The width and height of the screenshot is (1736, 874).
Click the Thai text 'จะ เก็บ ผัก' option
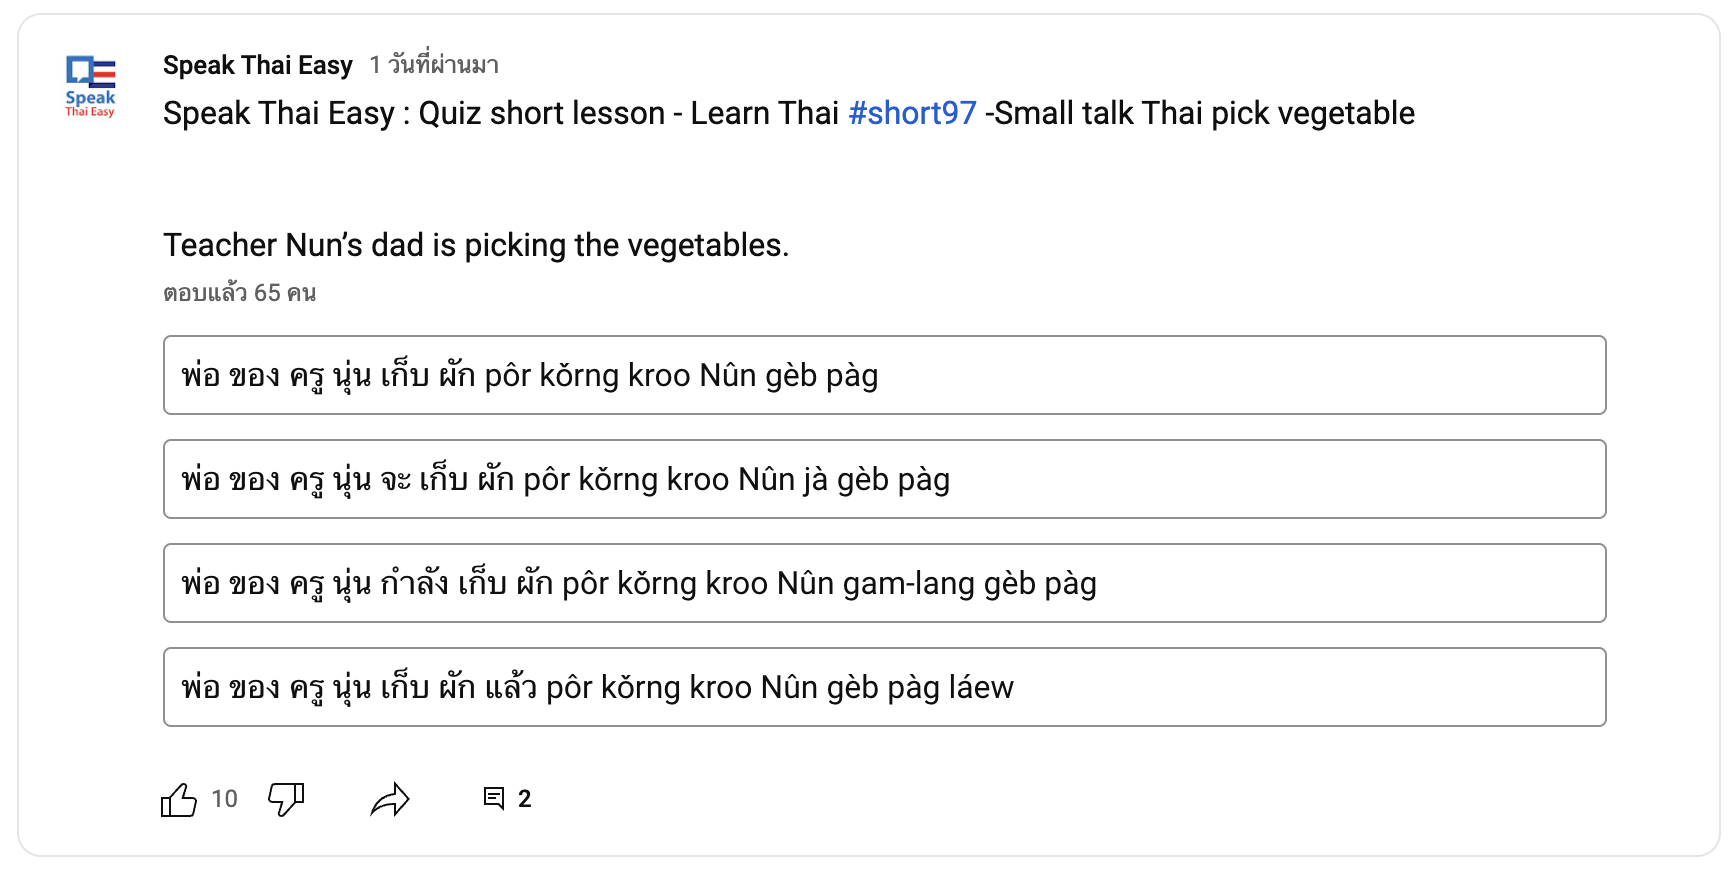click(x=447, y=479)
